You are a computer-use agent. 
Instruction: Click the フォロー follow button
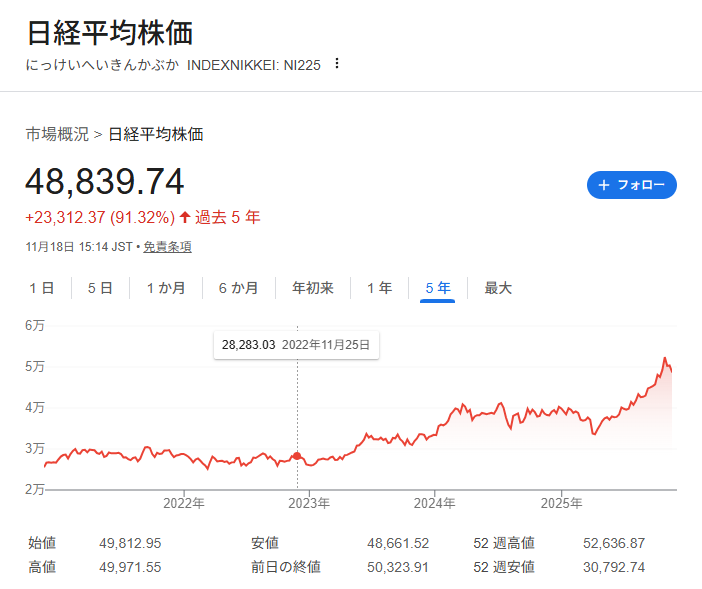[631, 185]
